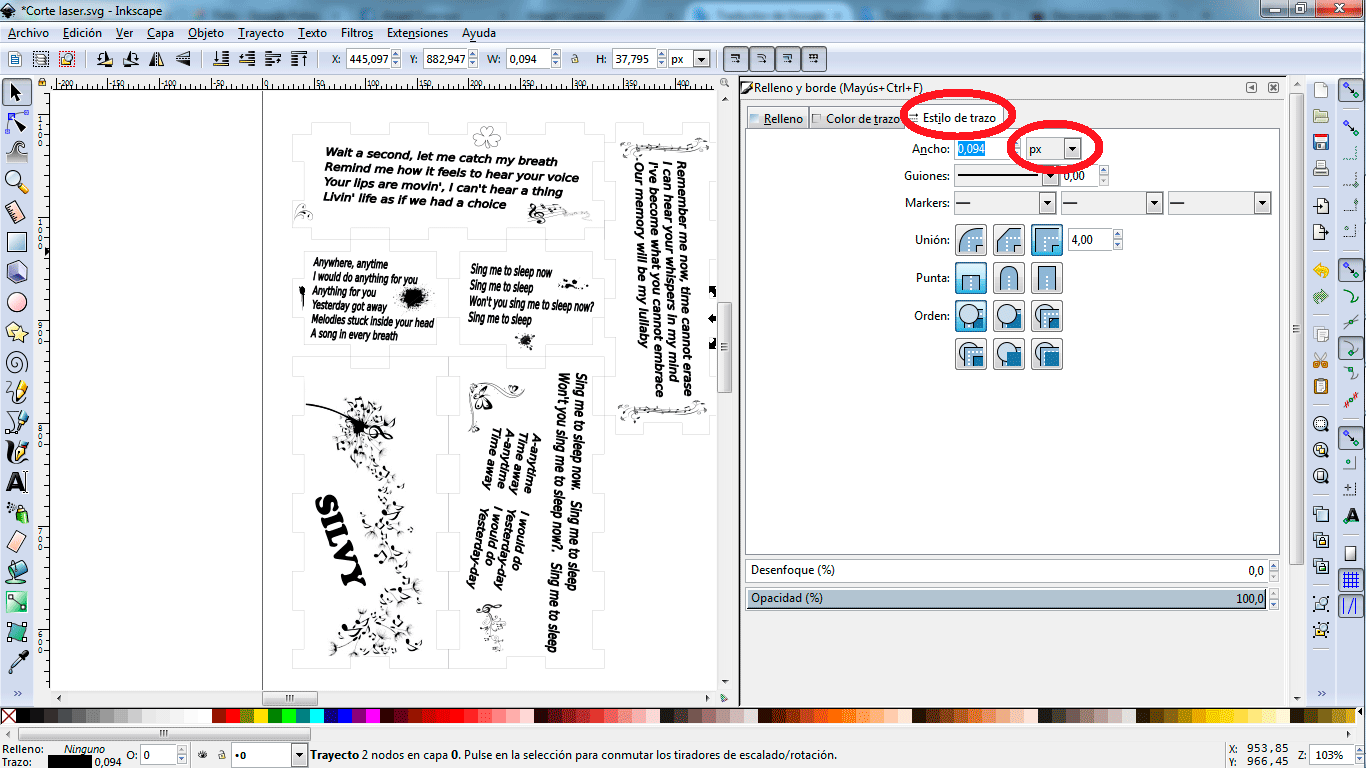The width and height of the screenshot is (1366, 768).
Task: Select the Zoom magnifier tool
Action: pos(16,182)
